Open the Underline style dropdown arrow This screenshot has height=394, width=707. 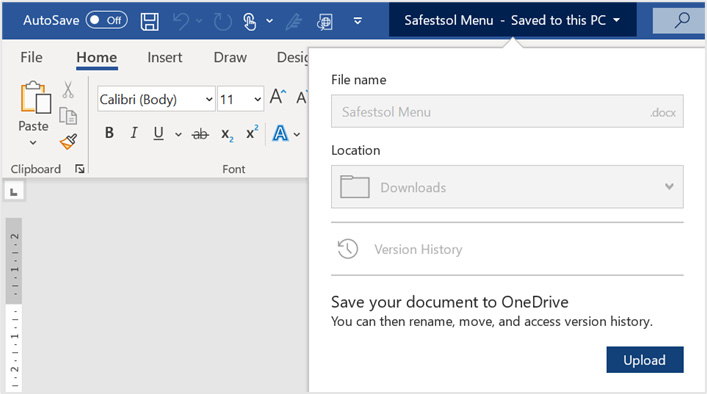coord(179,134)
